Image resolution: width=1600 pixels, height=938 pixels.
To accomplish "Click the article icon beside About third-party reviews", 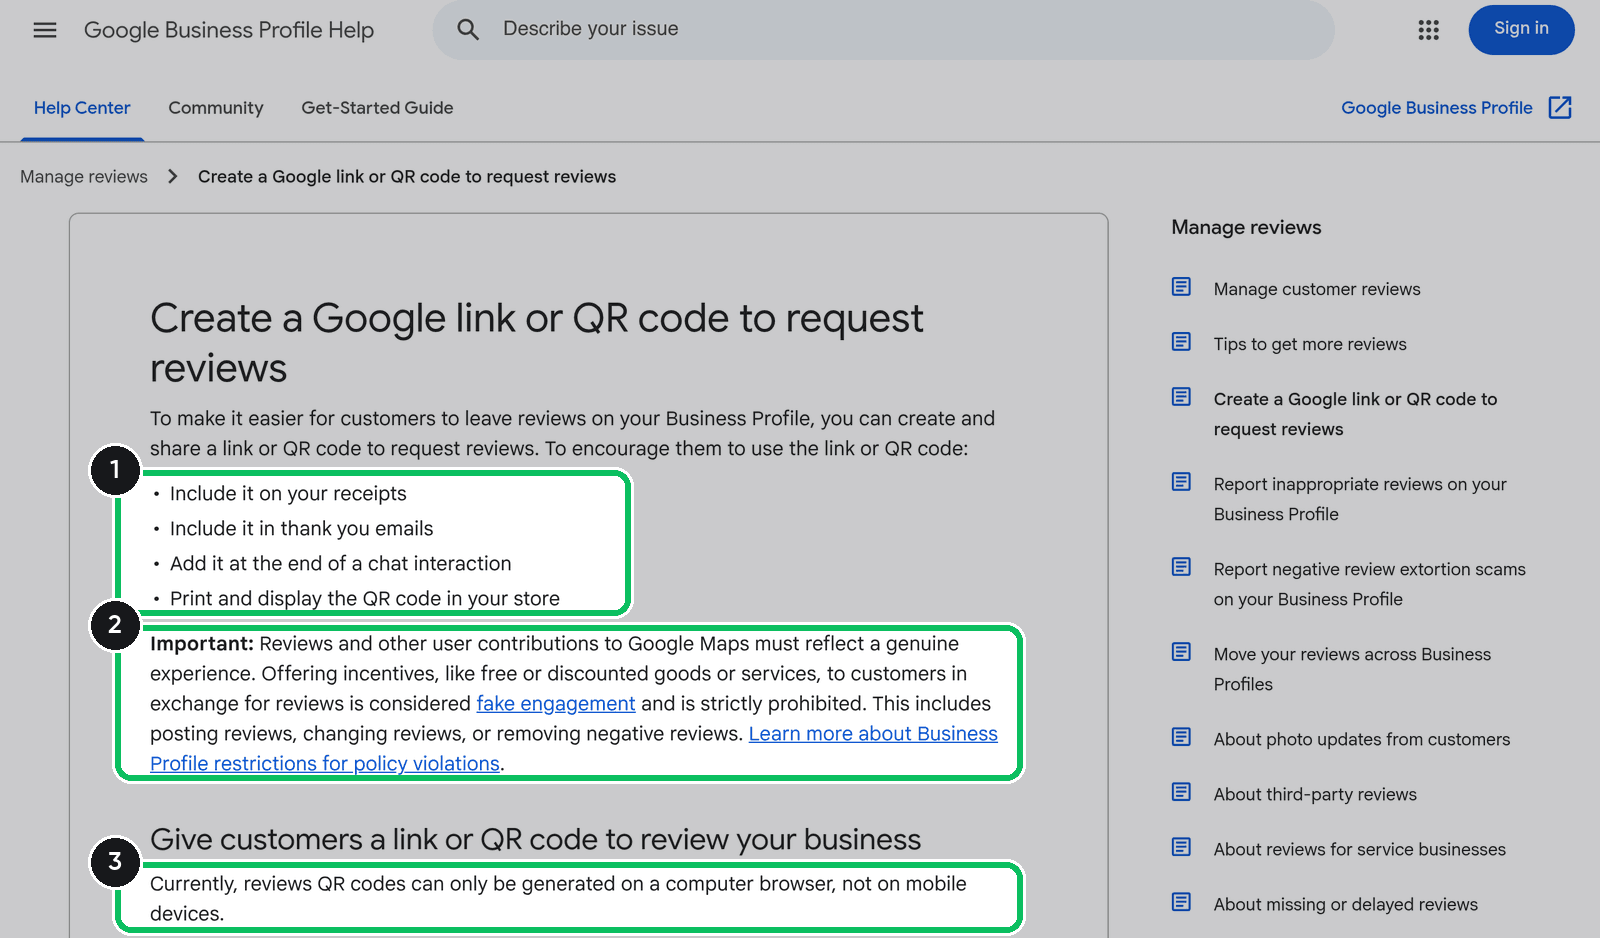I will [1181, 792].
